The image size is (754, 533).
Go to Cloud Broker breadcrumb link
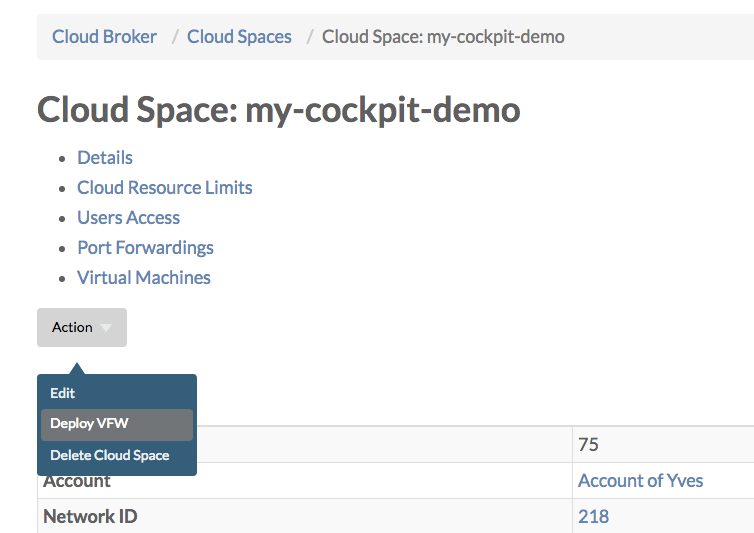pyautogui.click(x=104, y=37)
